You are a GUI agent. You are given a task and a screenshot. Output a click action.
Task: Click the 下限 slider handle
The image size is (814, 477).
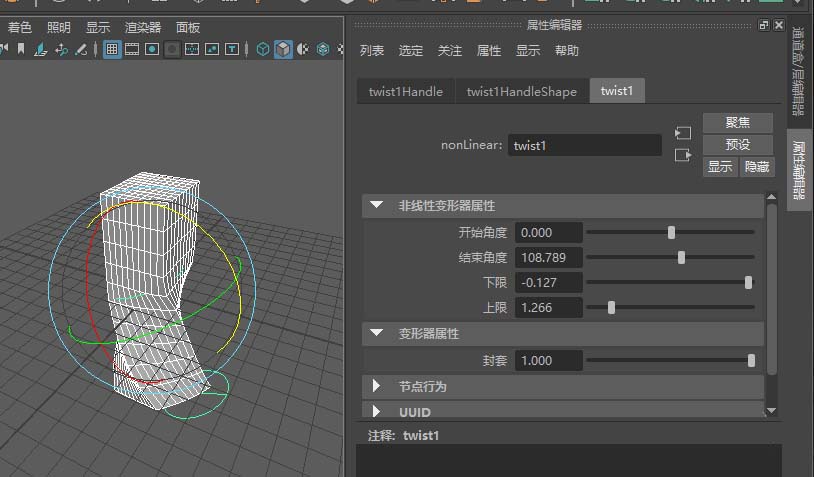click(x=748, y=282)
